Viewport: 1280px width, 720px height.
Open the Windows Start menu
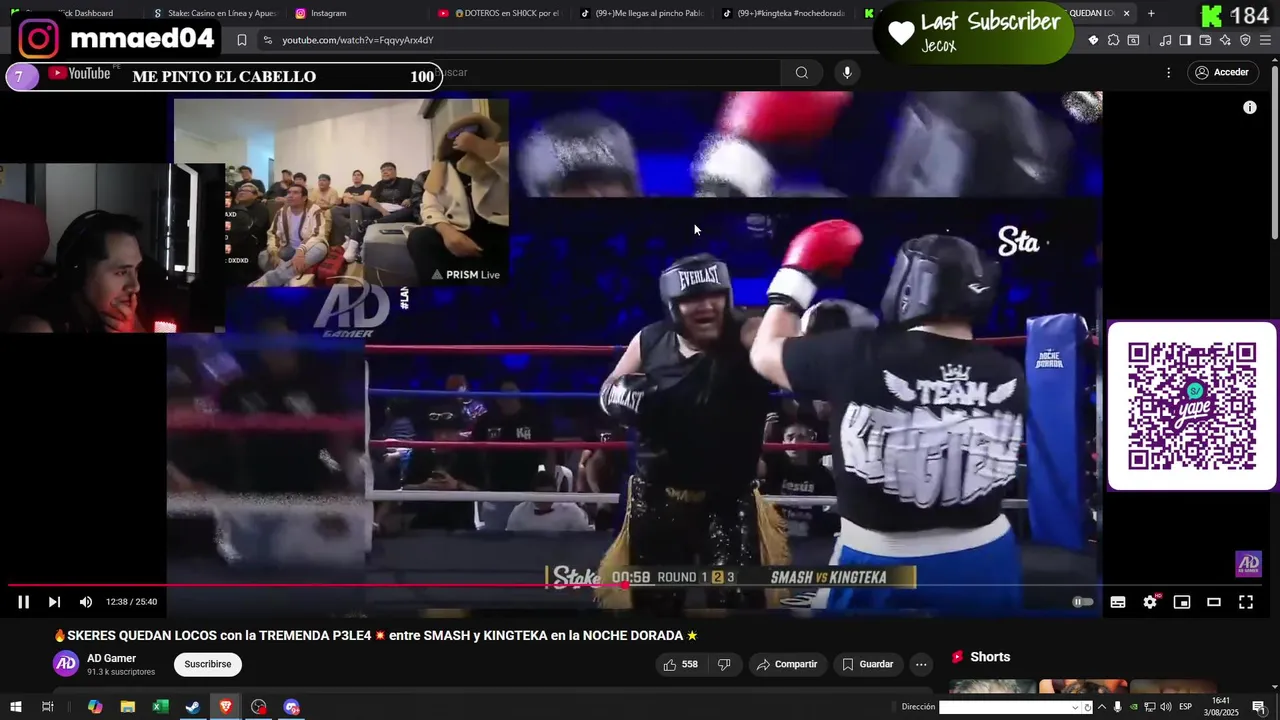[x=14, y=707]
